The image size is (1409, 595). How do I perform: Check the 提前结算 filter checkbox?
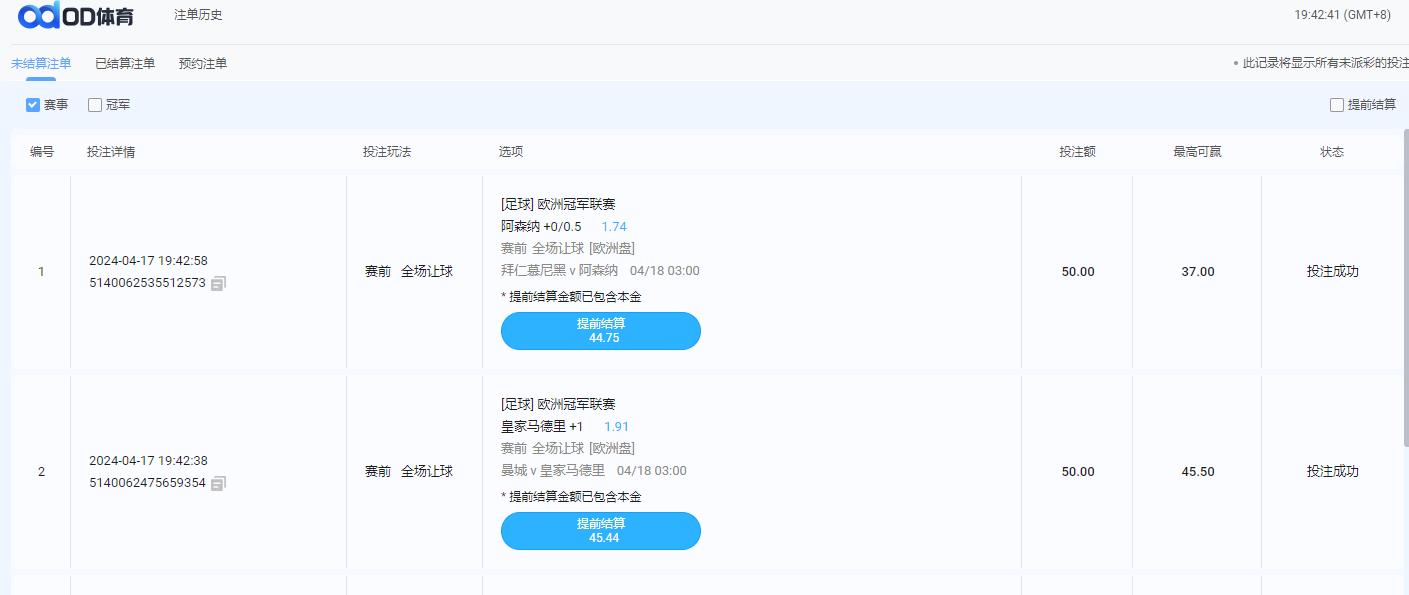pos(1337,104)
